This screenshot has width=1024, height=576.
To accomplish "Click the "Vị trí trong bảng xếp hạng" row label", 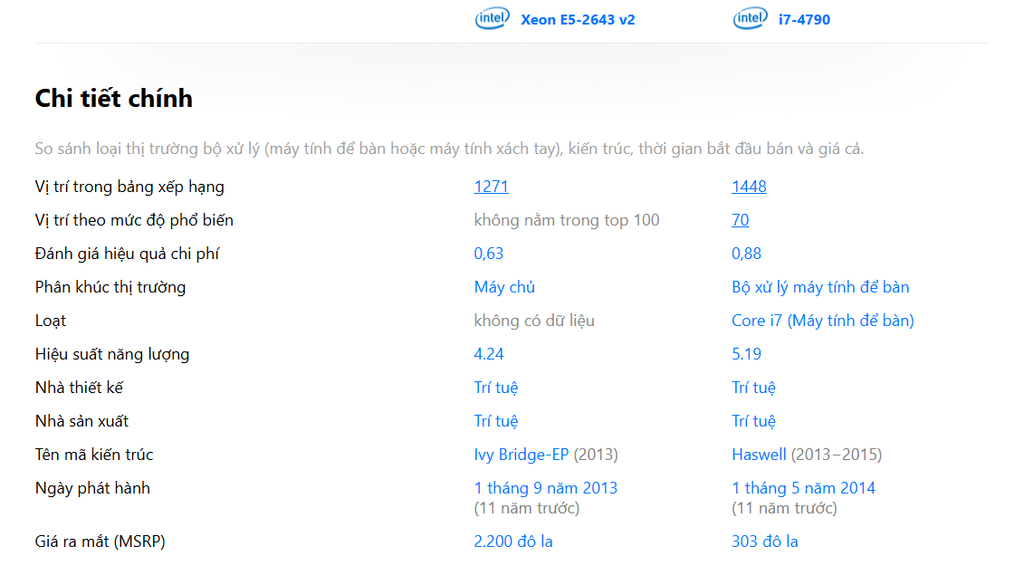I will (129, 187).
